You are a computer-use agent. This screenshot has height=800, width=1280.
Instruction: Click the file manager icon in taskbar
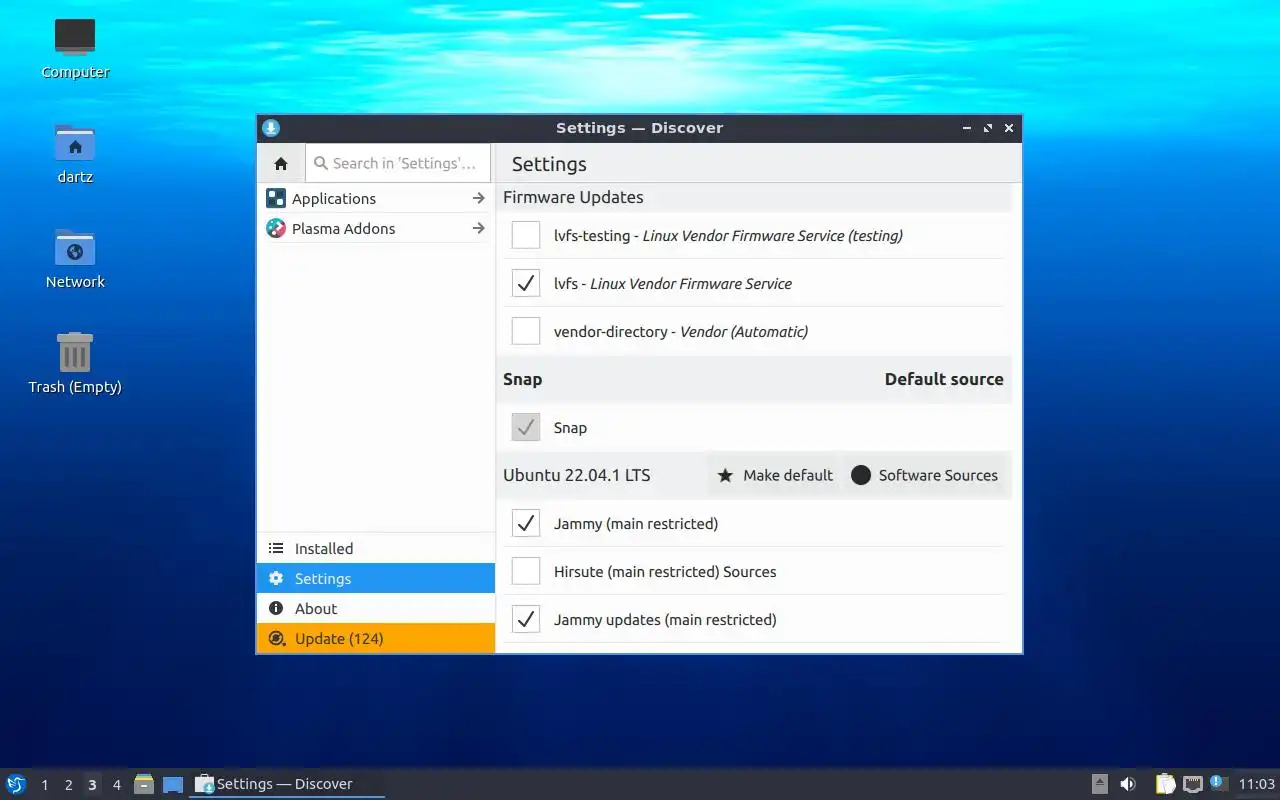(144, 784)
